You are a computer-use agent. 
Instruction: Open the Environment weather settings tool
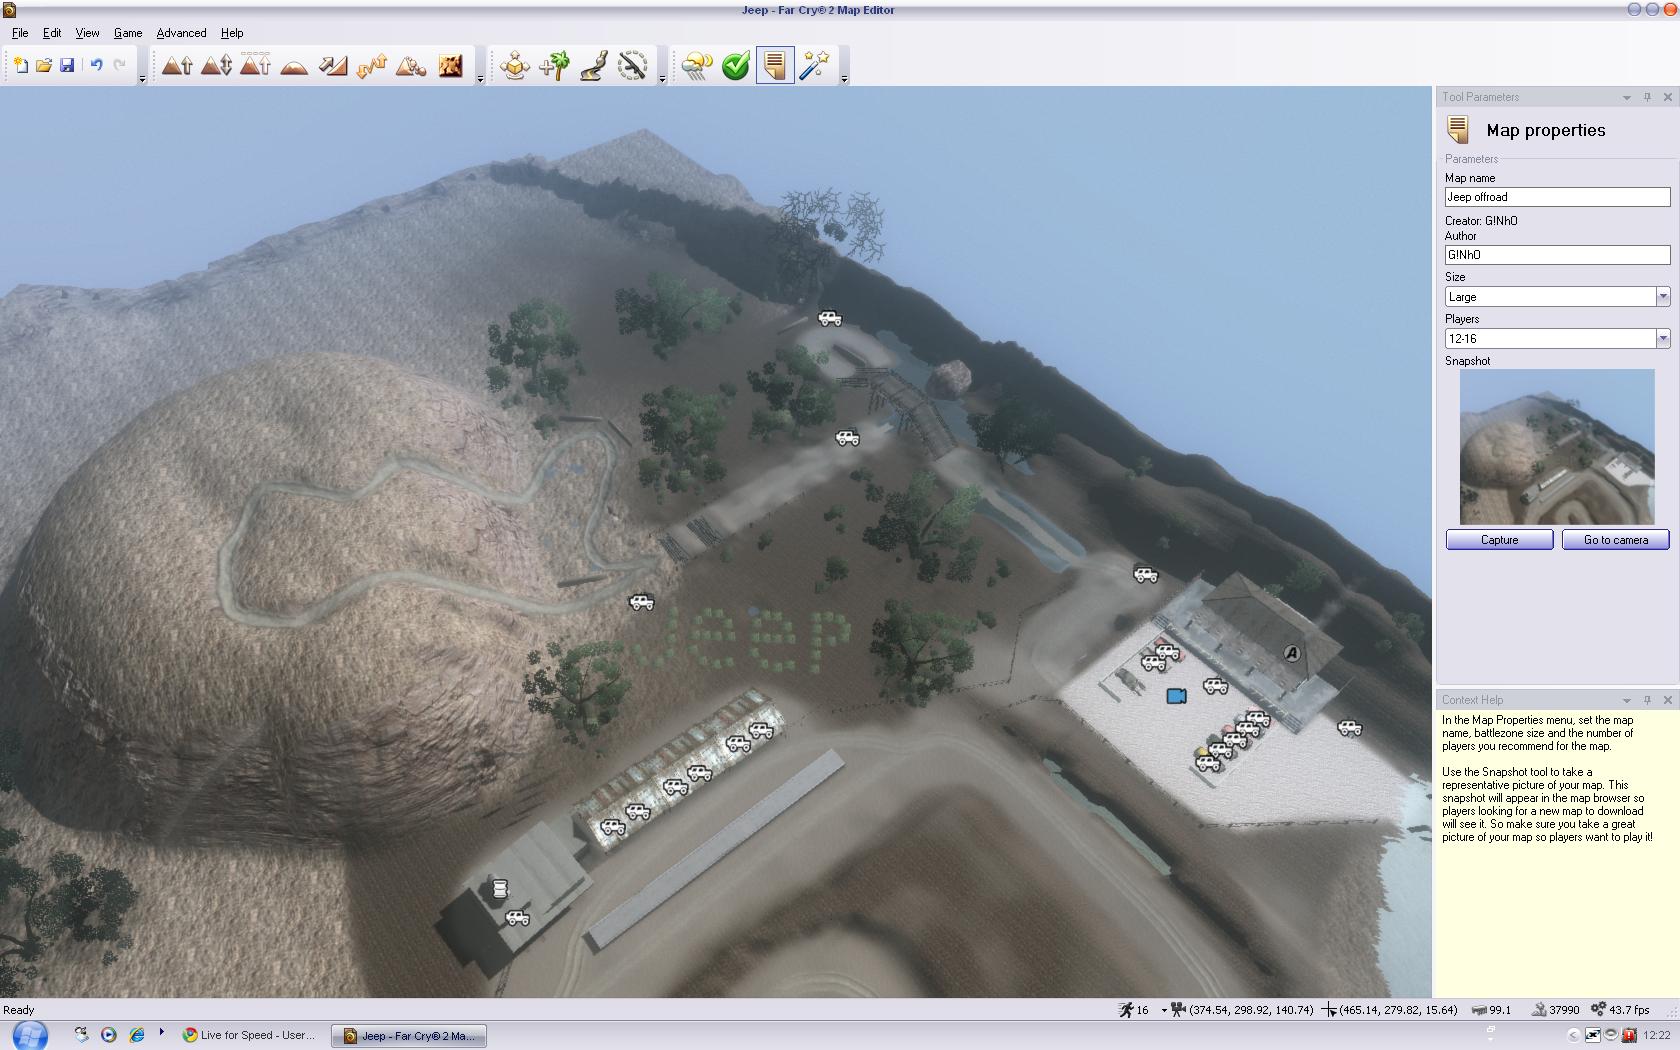(x=697, y=66)
